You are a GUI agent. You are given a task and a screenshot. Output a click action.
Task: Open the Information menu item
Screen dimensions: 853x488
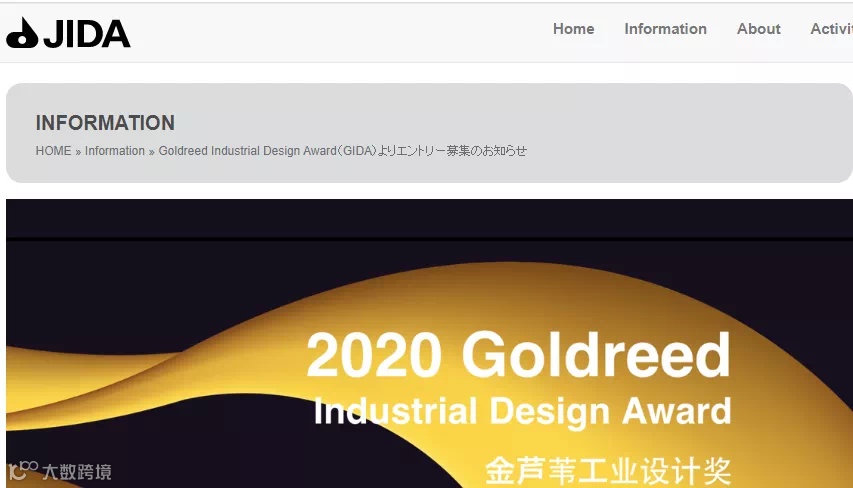pyautogui.click(x=665, y=29)
